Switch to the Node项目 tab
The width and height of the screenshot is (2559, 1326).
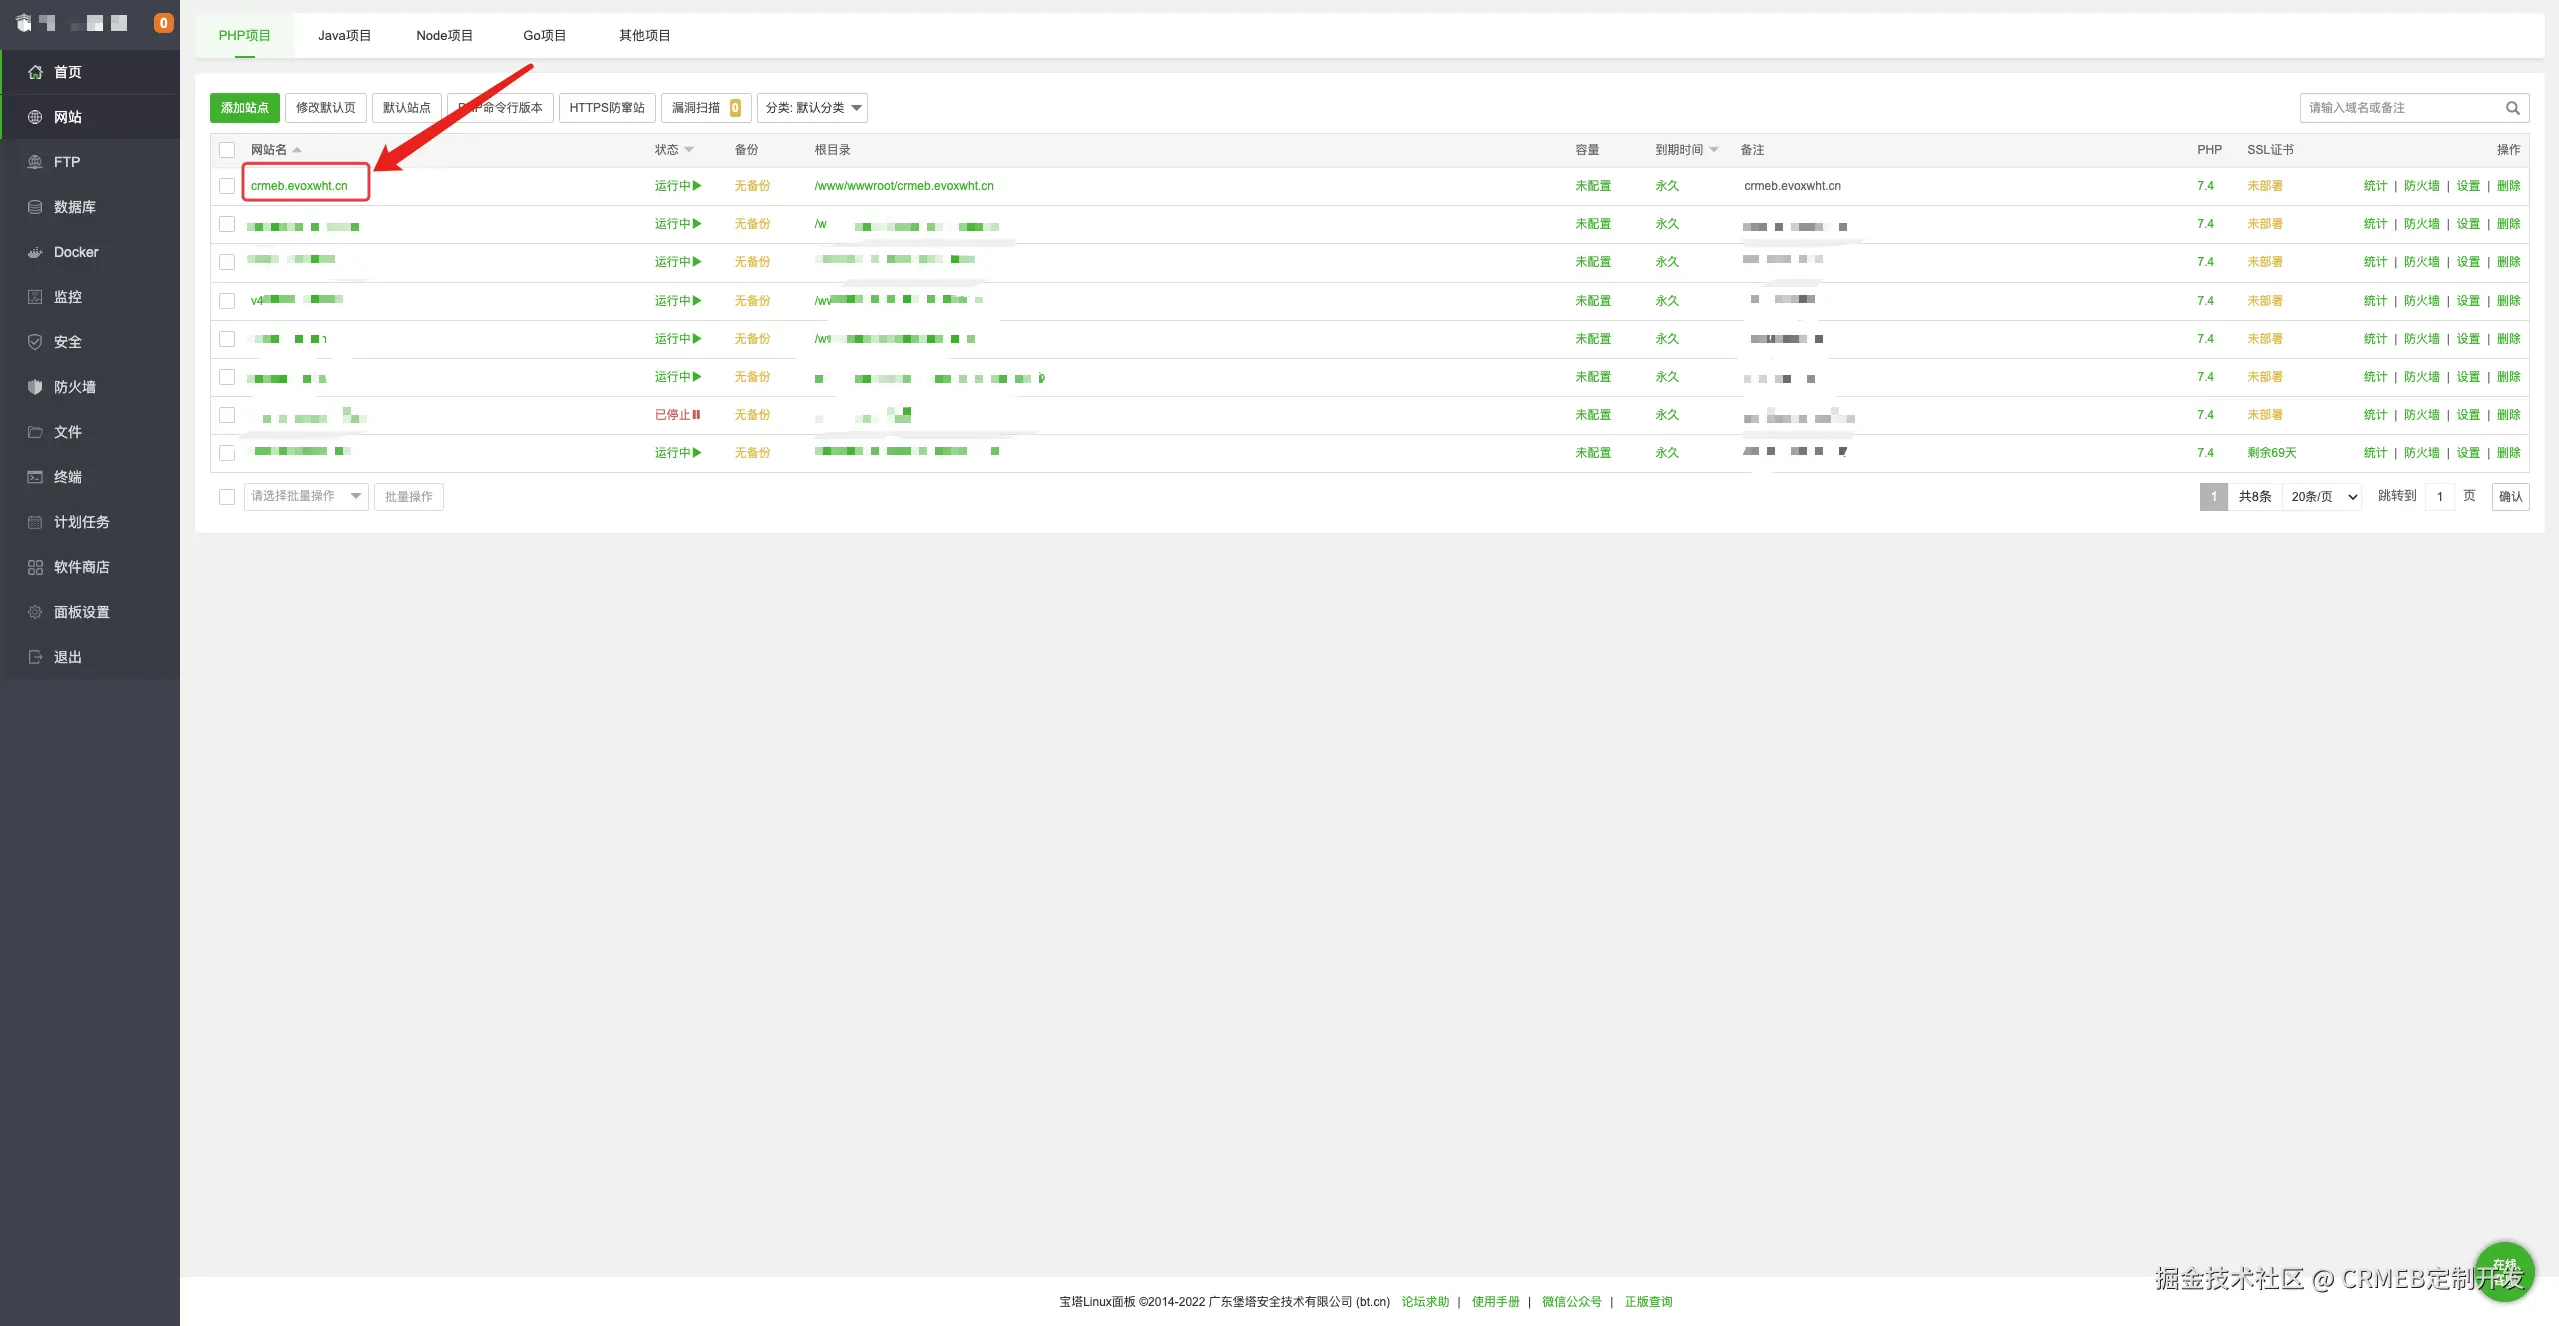click(x=444, y=36)
